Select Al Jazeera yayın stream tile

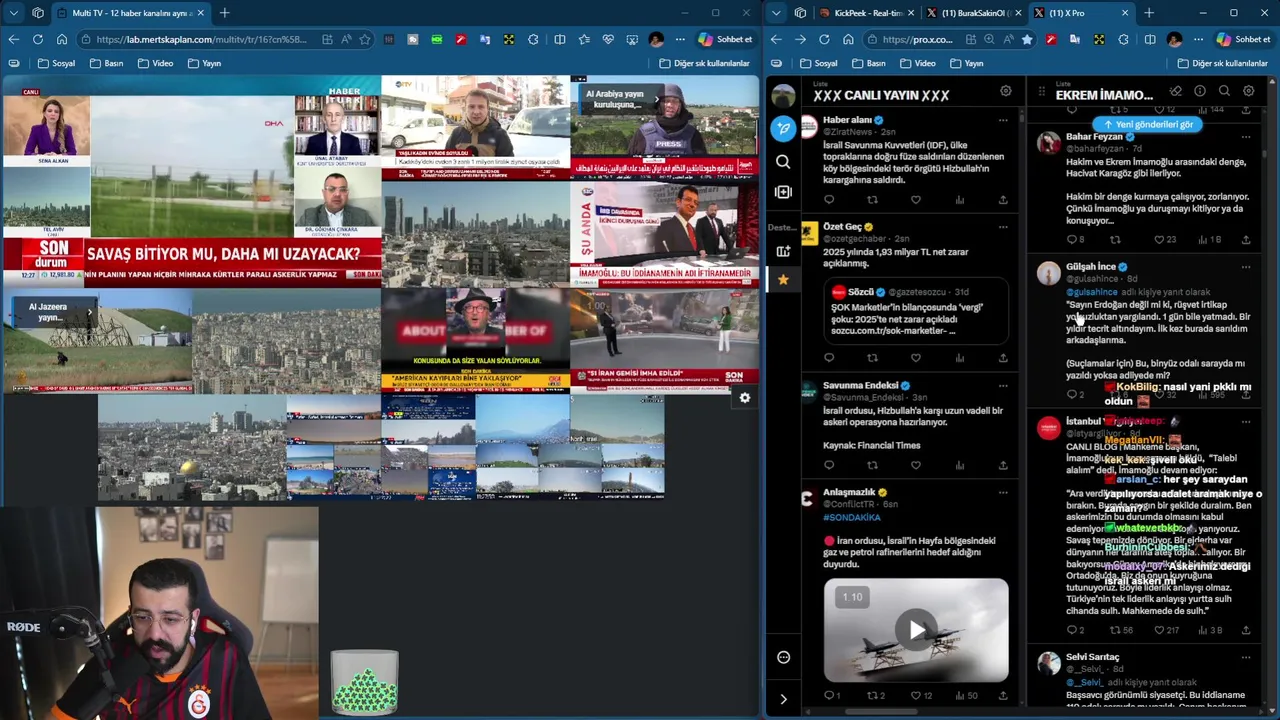(x=96, y=342)
